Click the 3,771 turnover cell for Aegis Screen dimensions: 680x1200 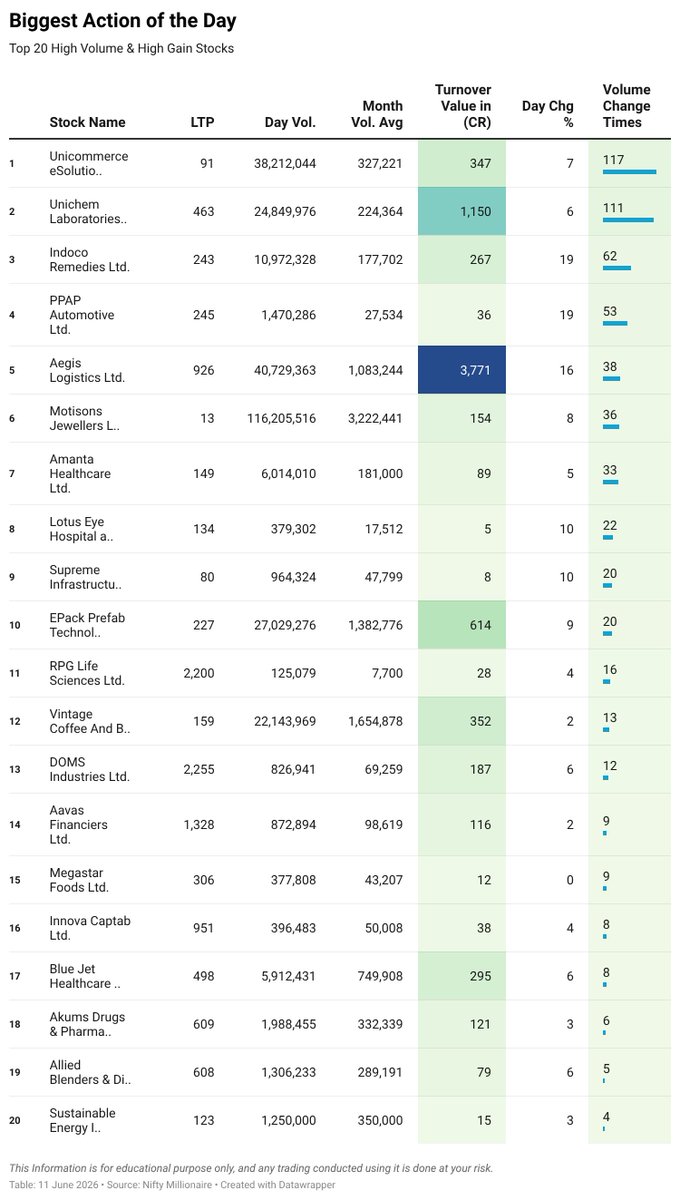tap(462, 370)
